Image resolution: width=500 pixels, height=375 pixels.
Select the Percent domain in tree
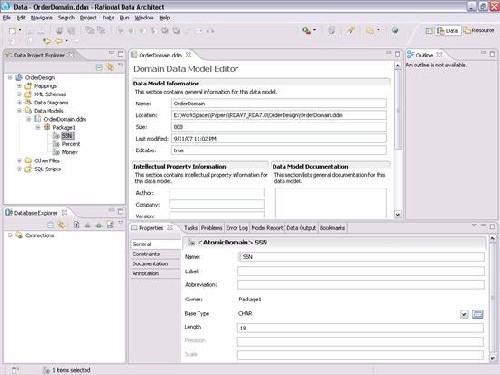point(71,144)
